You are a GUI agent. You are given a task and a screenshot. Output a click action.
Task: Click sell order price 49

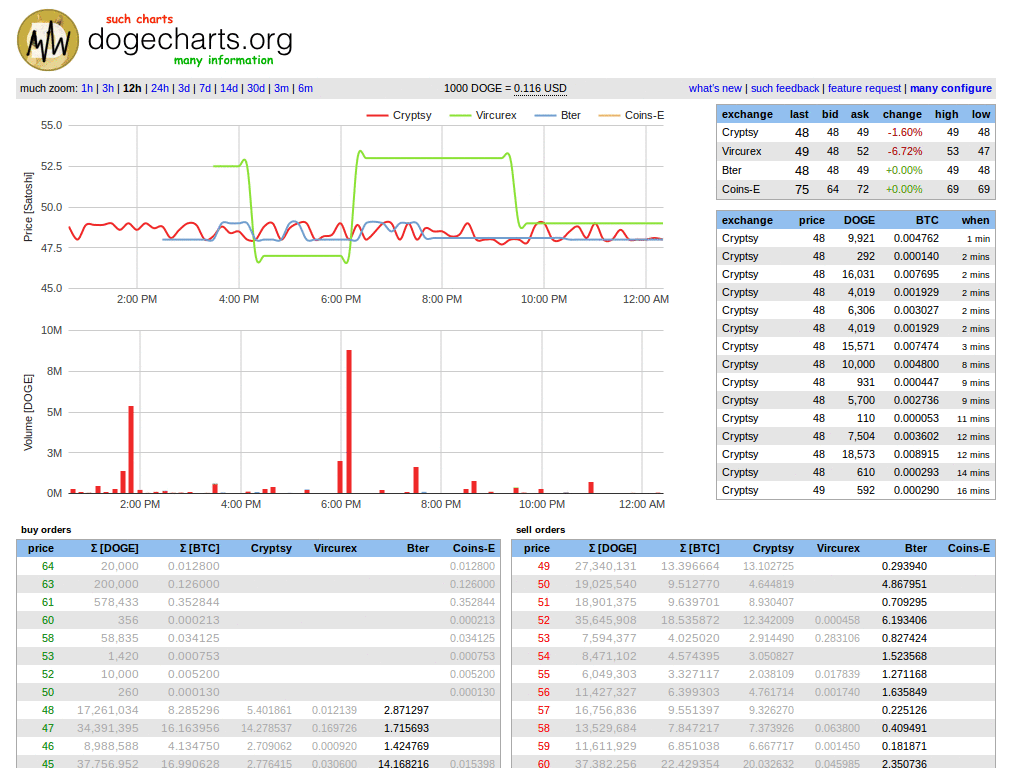click(543, 567)
